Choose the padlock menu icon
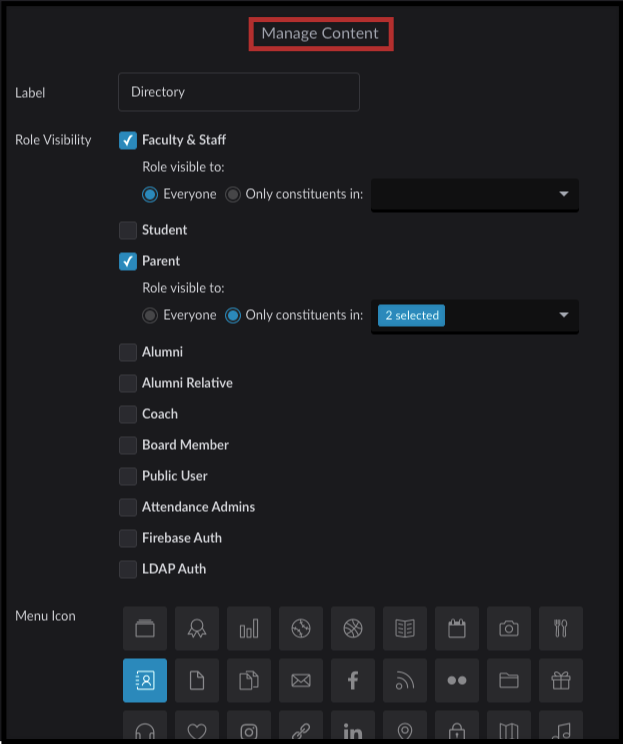 tap(457, 725)
